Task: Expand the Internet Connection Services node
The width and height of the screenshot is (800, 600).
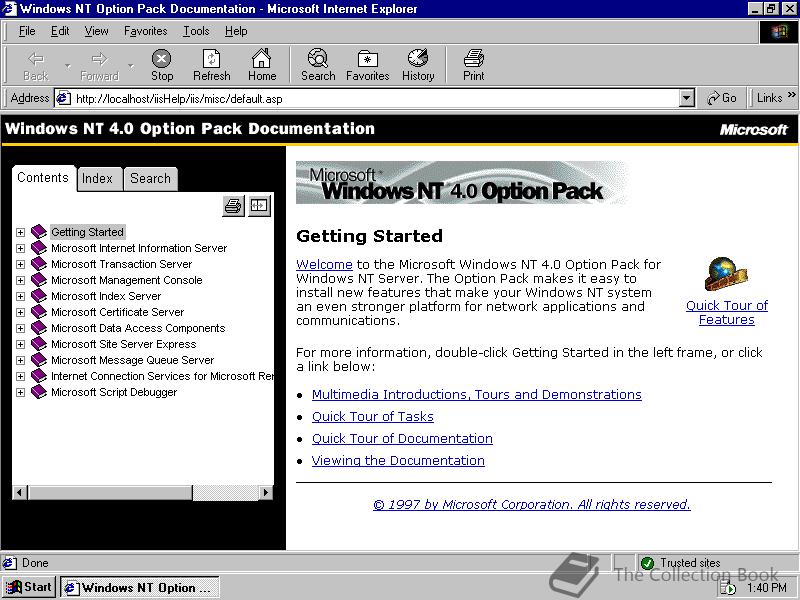Action: [x=20, y=377]
